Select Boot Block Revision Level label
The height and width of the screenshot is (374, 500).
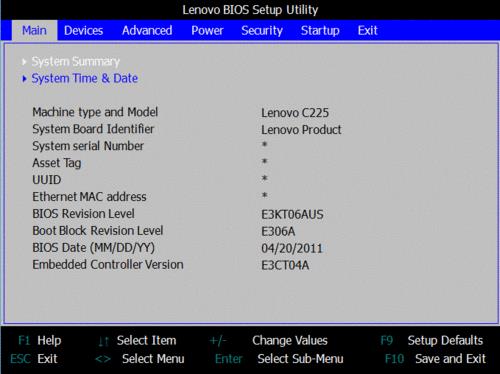pos(98,231)
